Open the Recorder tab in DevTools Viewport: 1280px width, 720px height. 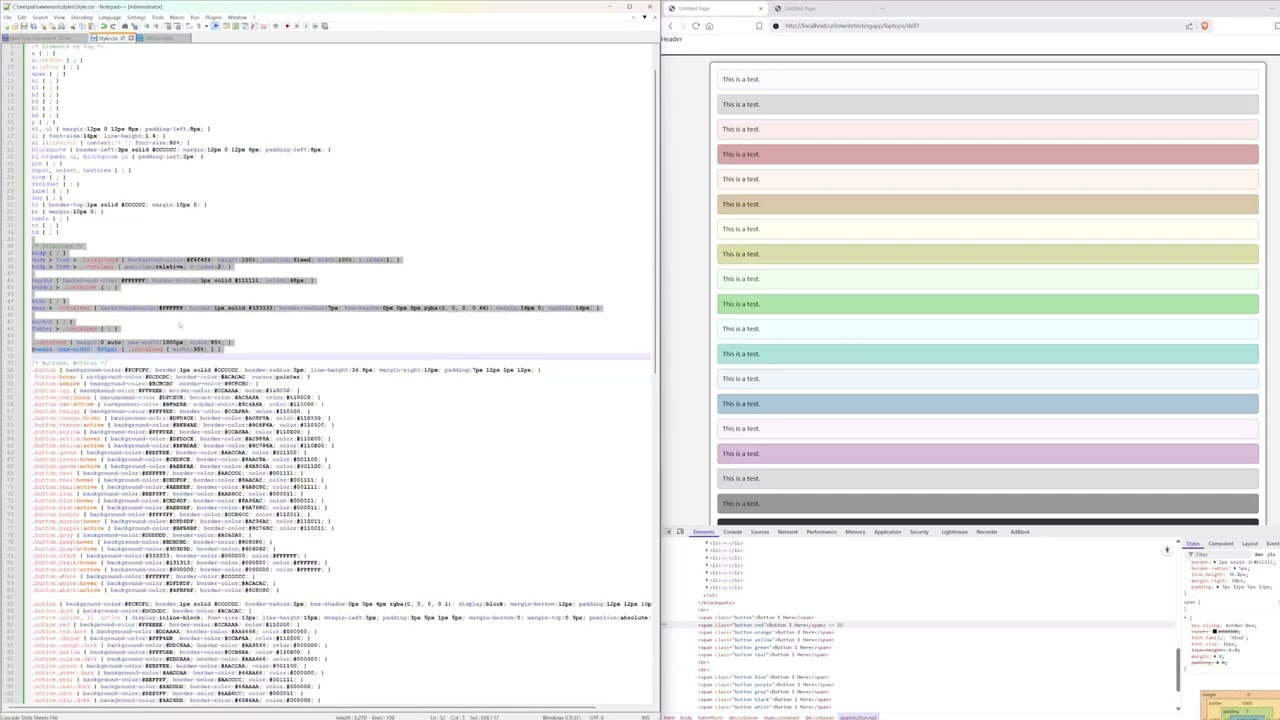987,532
